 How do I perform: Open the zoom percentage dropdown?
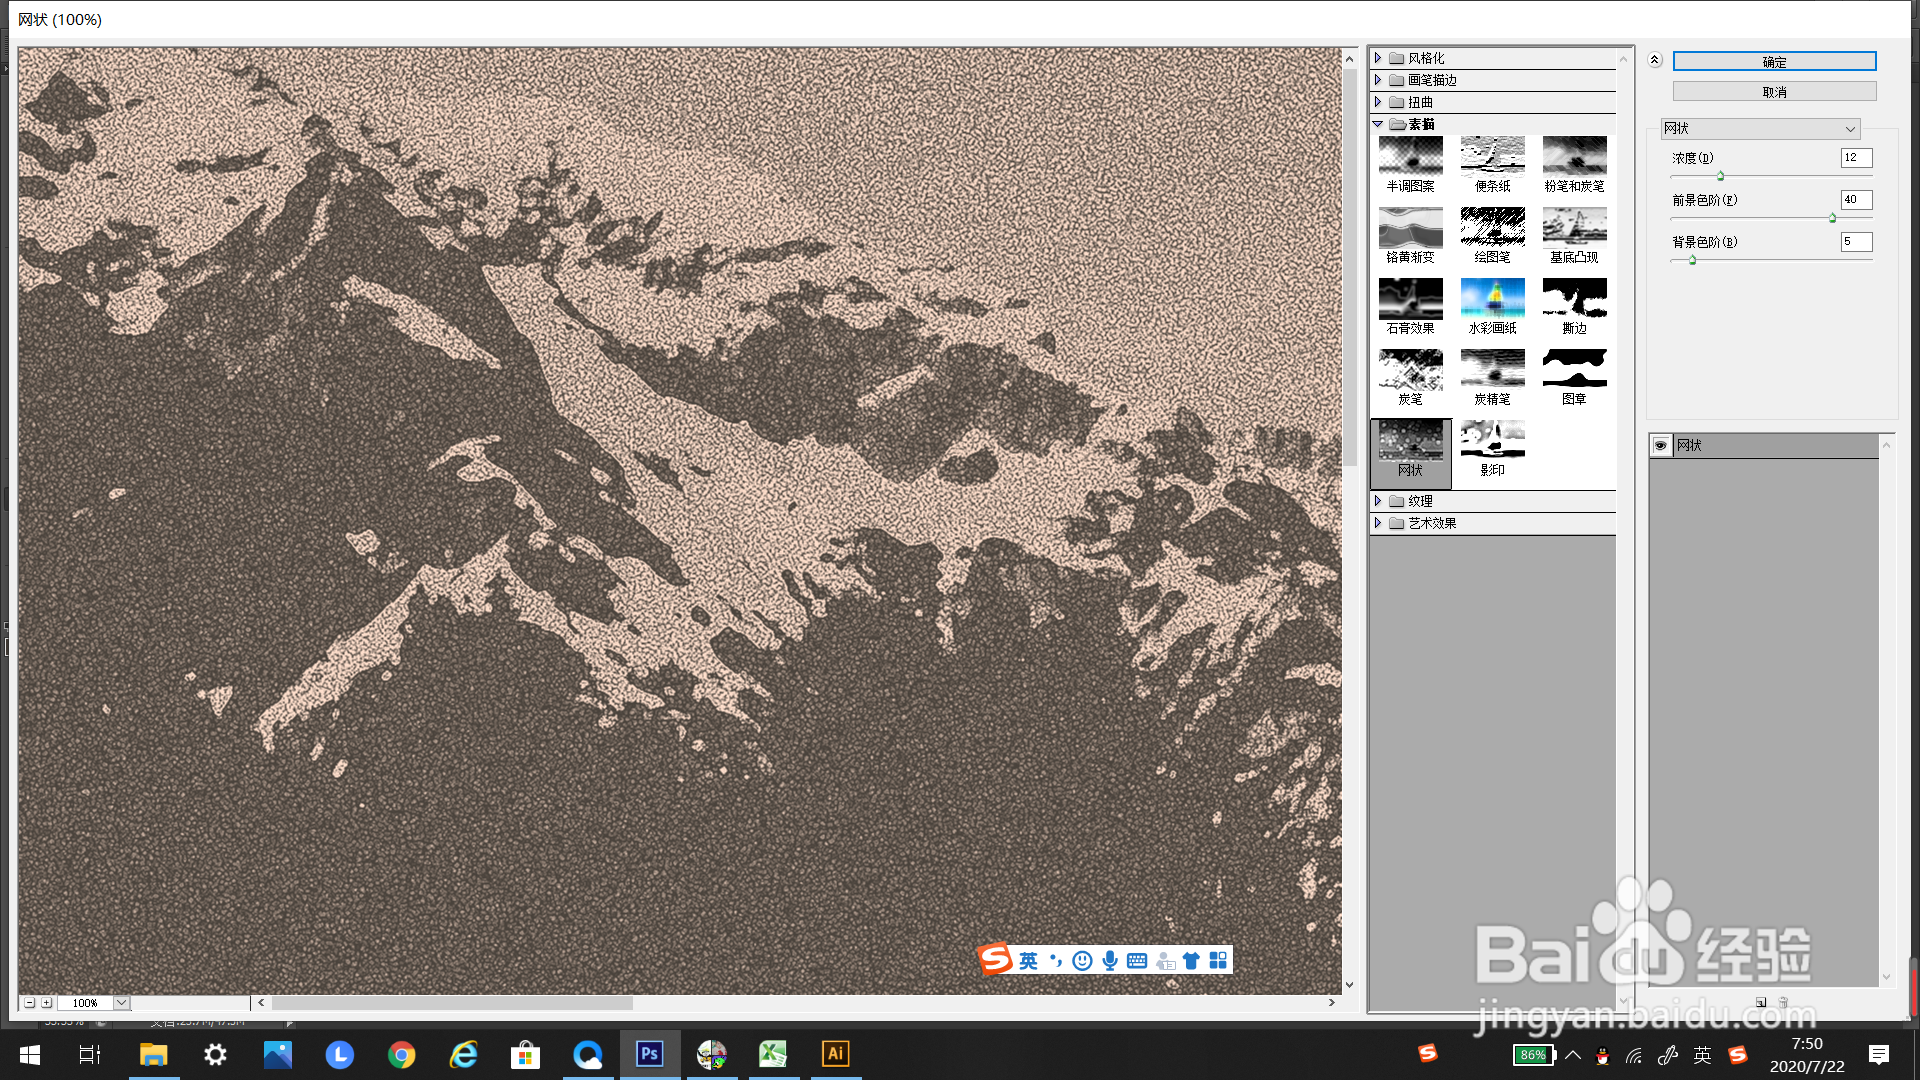tap(121, 1003)
